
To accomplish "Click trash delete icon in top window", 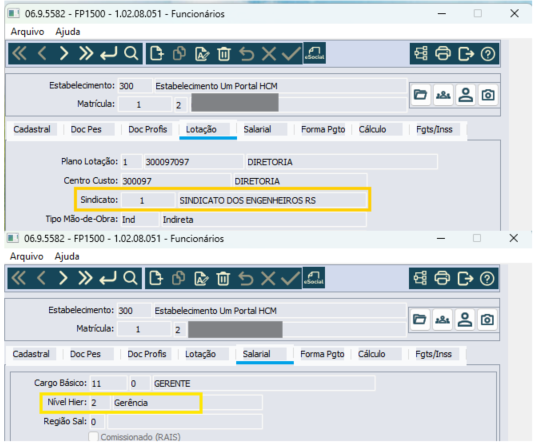I will point(224,54).
